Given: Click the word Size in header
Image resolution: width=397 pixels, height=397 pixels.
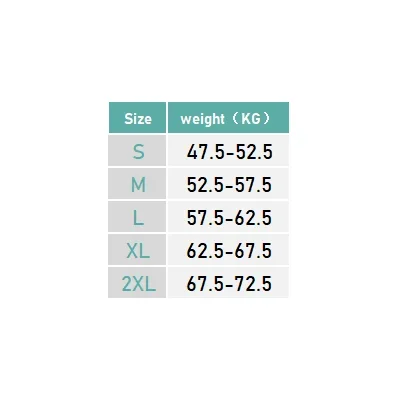Looking at the screenshot, I should [x=138, y=119].
